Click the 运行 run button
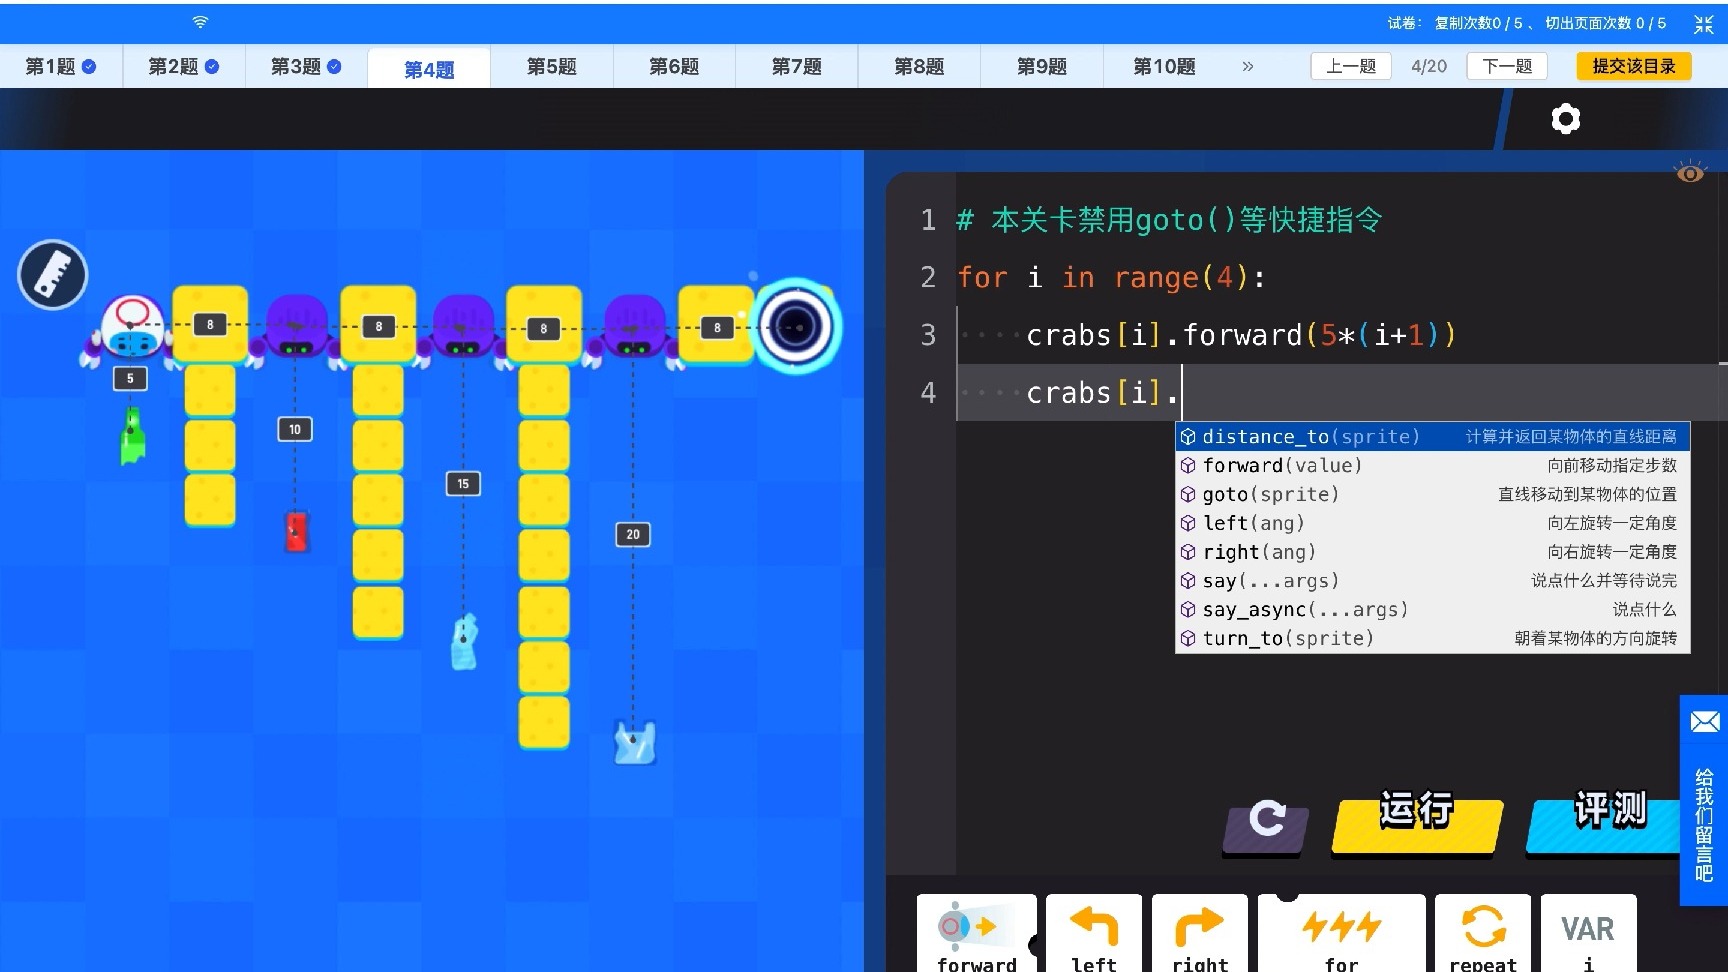This screenshot has height=972, width=1728. coord(1415,812)
